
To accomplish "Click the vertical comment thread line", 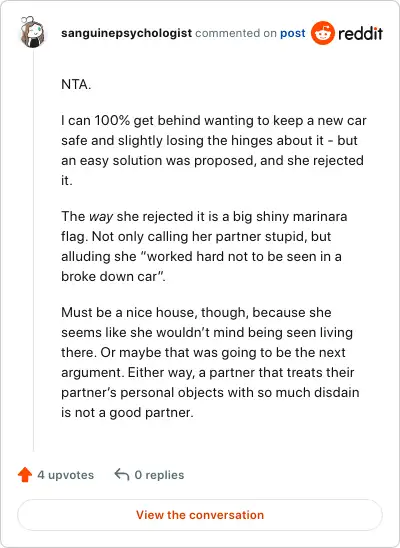I will pyautogui.click(x=34, y=252).
